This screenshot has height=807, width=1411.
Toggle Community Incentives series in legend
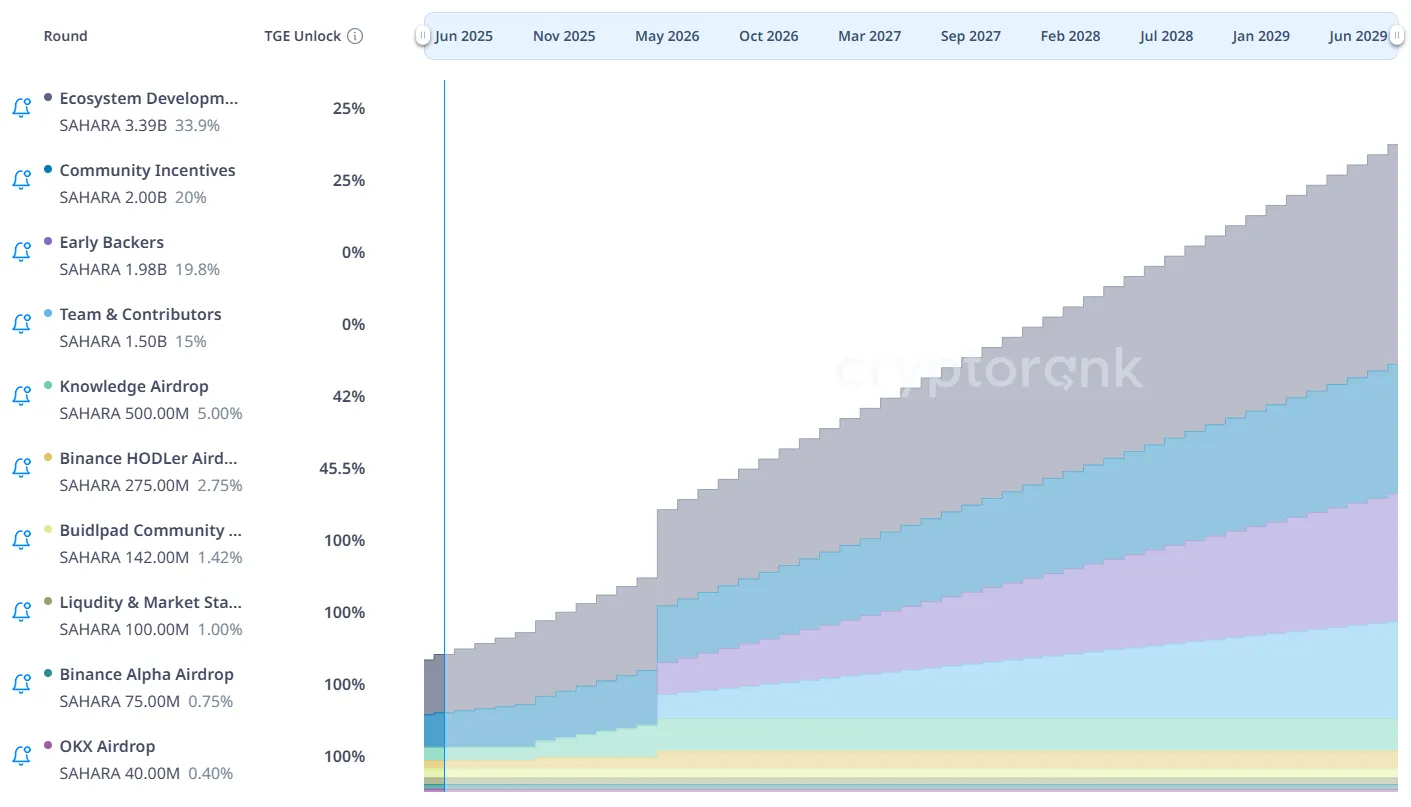(147, 171)
